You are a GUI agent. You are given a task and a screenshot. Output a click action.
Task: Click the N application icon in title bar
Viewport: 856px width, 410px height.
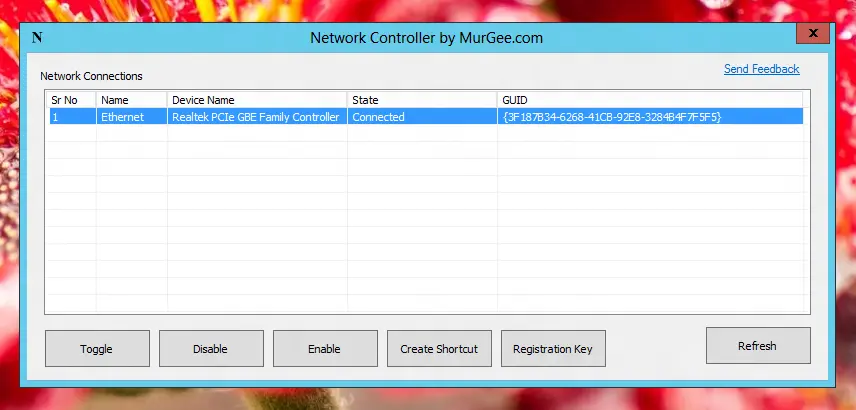click(37, 38)
